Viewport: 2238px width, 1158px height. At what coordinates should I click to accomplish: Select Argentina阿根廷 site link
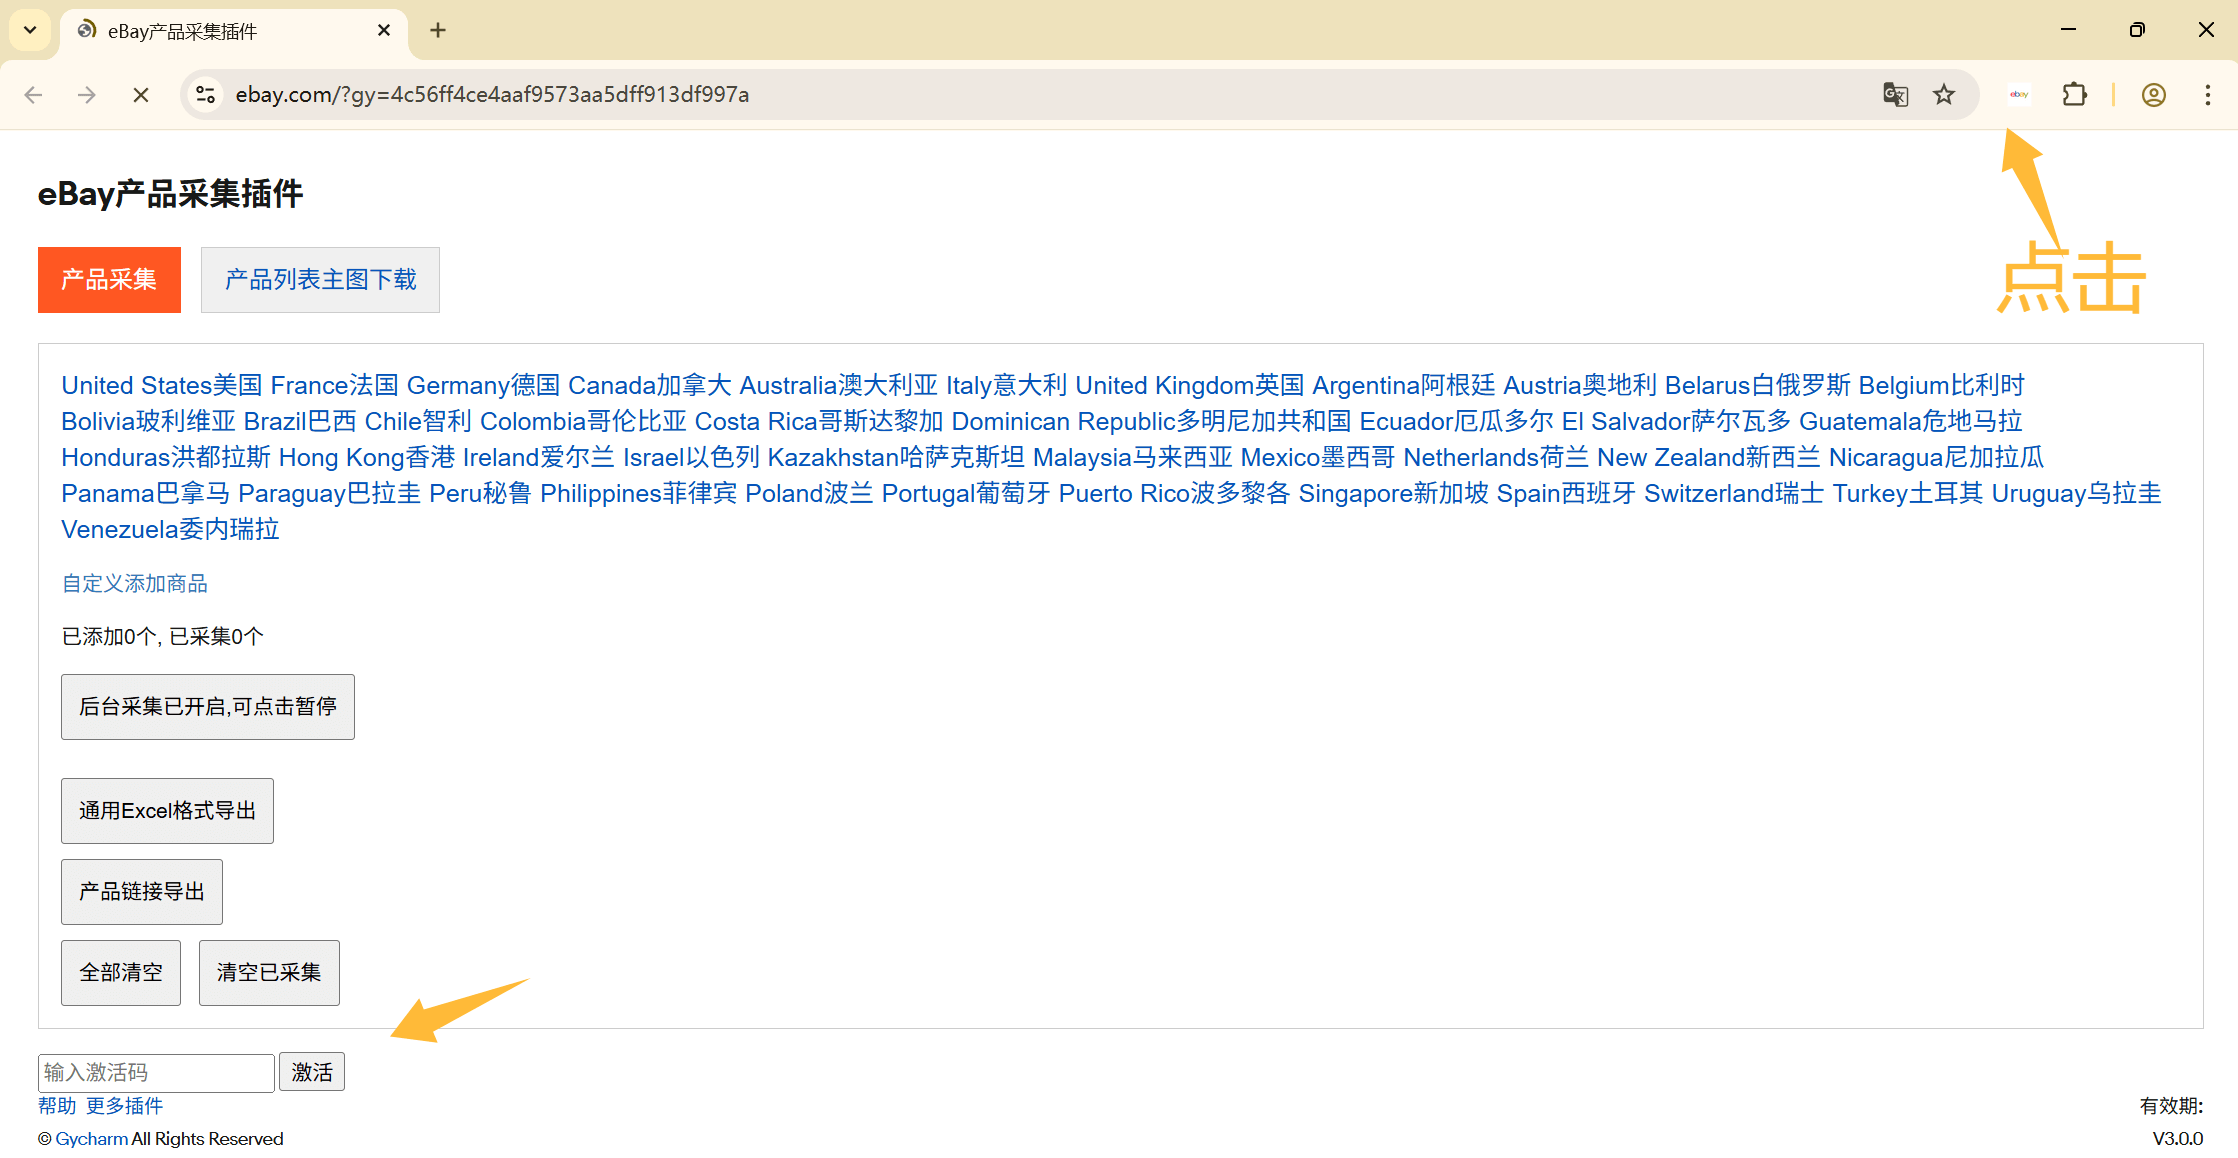[x=1404, y=386]
